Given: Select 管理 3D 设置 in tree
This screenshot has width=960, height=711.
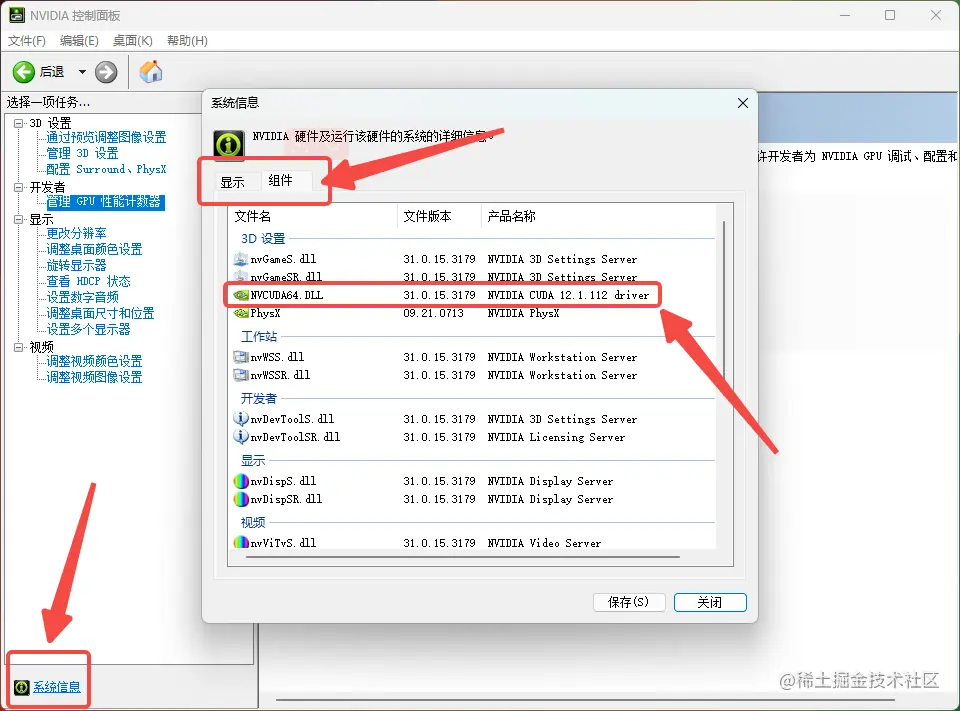Looking at the screenshot, I should point(83,153).
